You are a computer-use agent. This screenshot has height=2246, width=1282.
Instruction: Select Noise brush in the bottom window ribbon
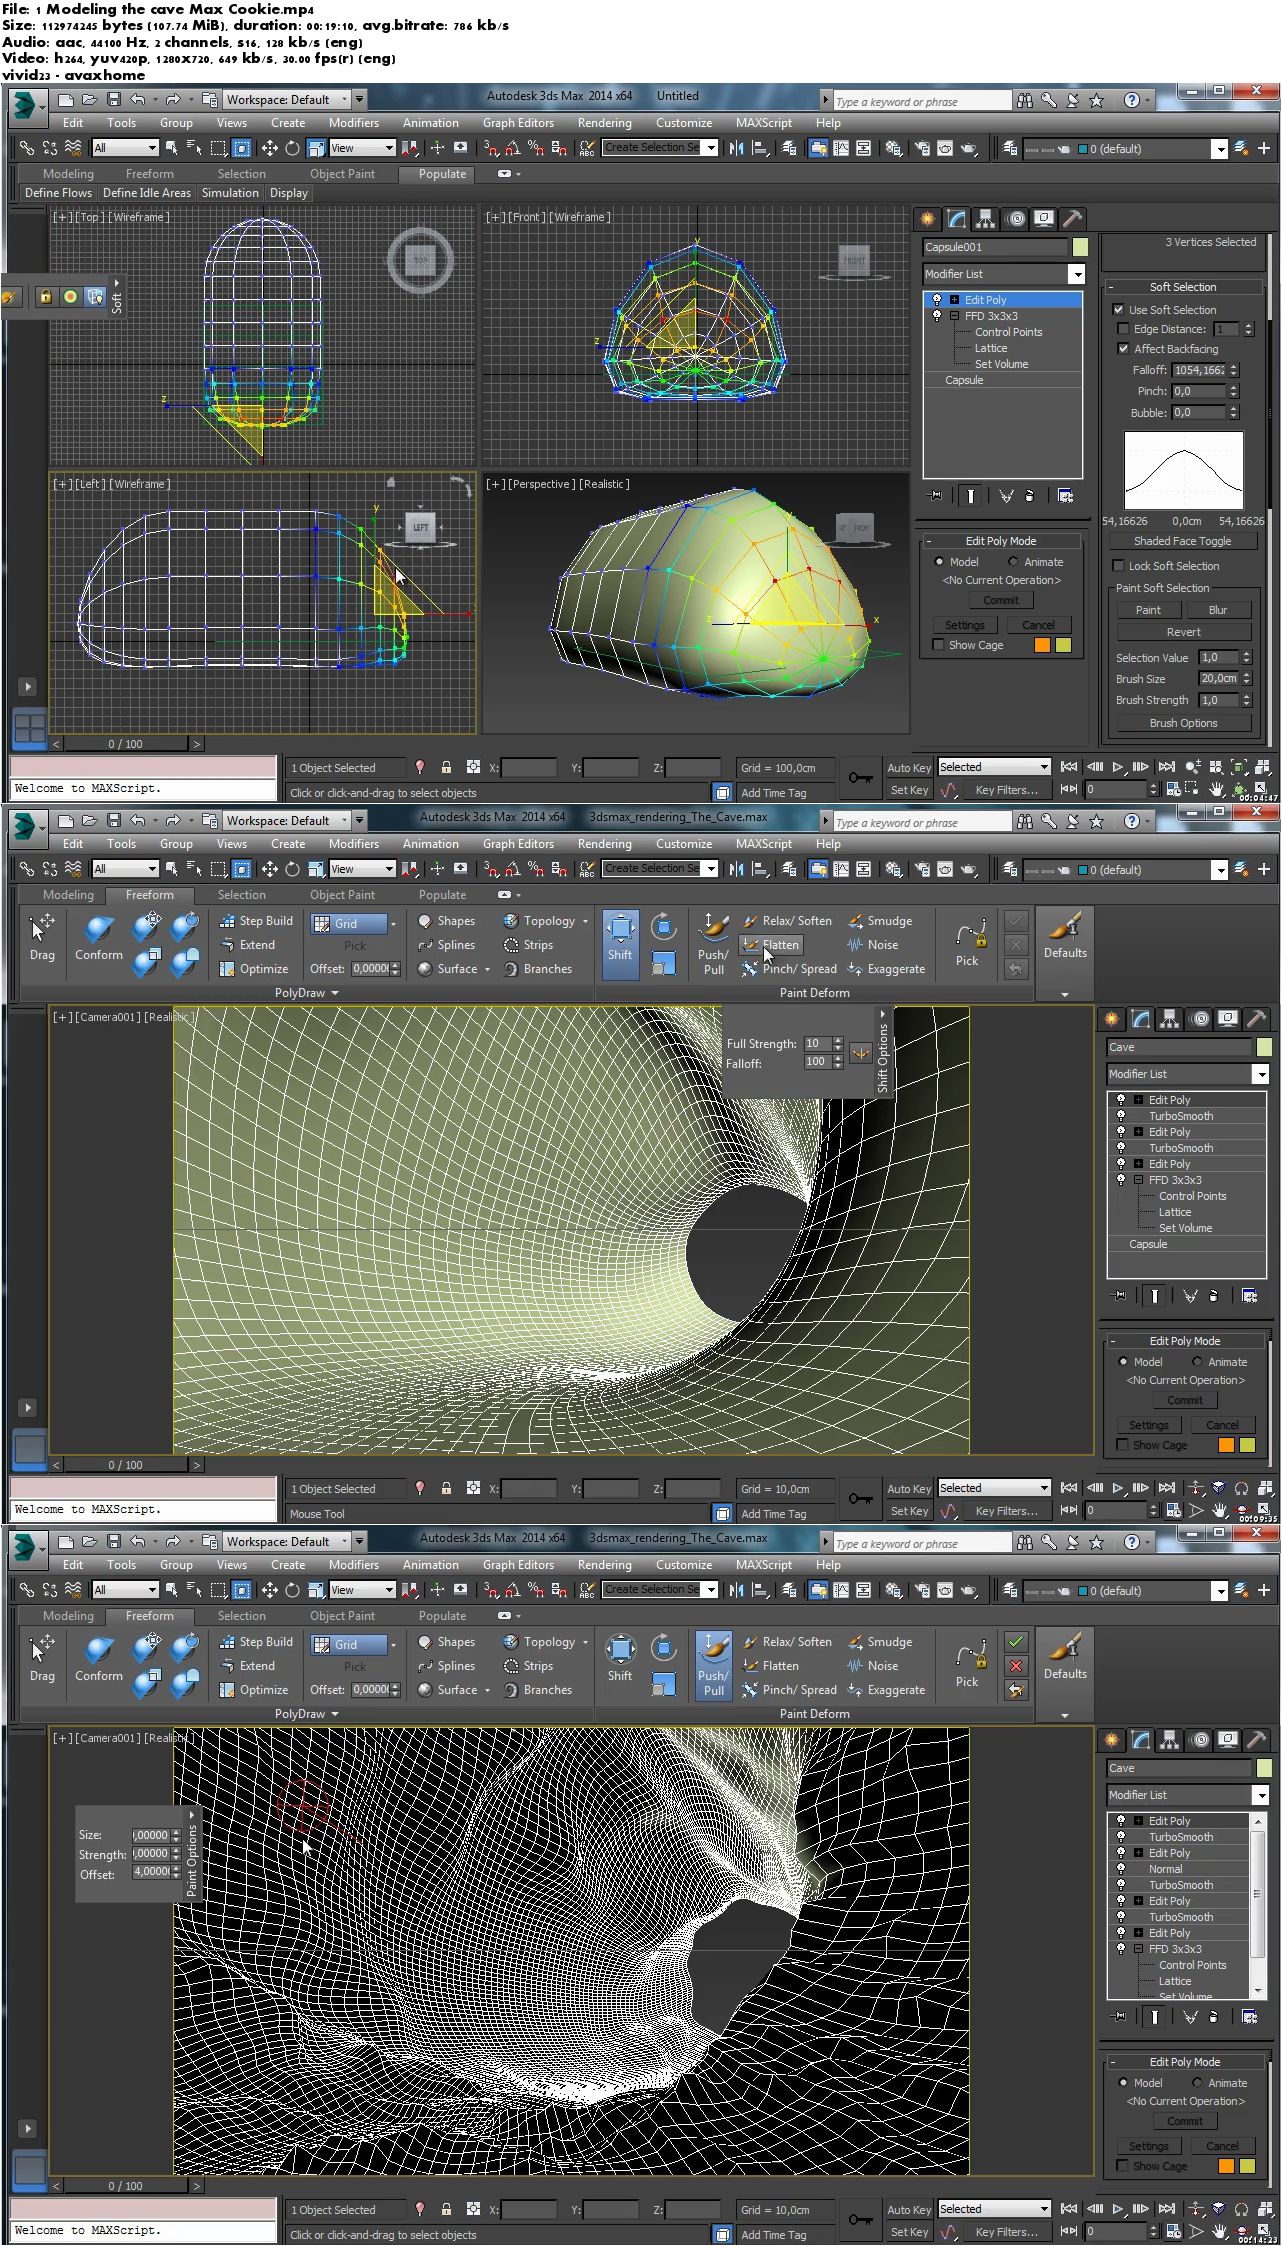click(x=873, y=1666)
